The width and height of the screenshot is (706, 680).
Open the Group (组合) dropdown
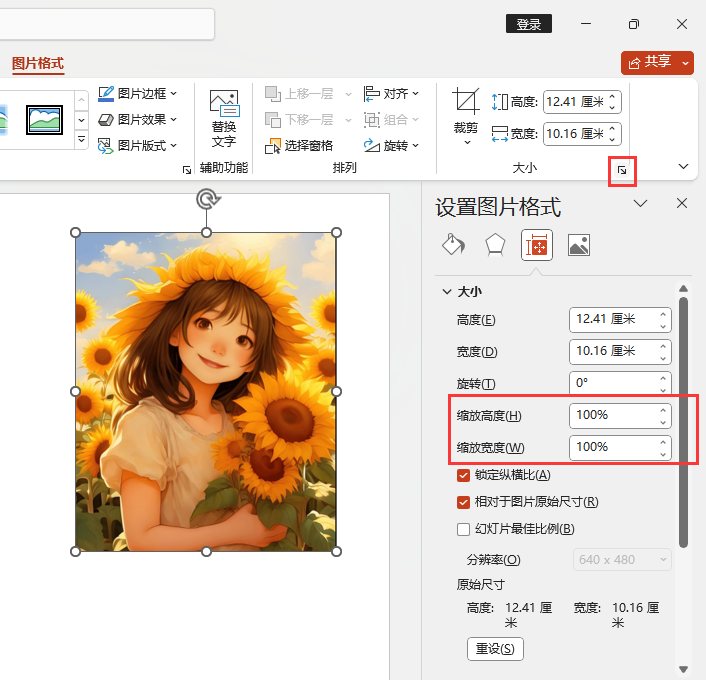(391, 120)
